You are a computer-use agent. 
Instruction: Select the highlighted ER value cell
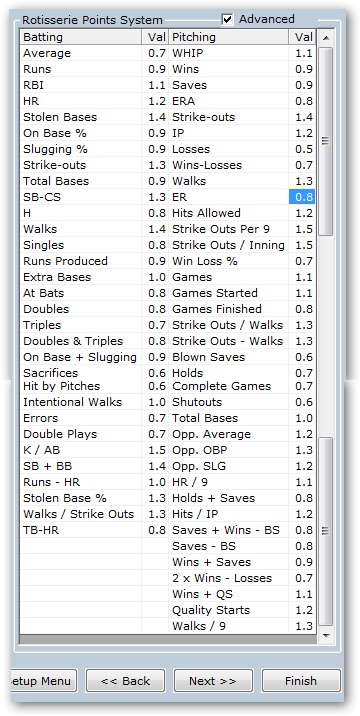click(302, 197)
